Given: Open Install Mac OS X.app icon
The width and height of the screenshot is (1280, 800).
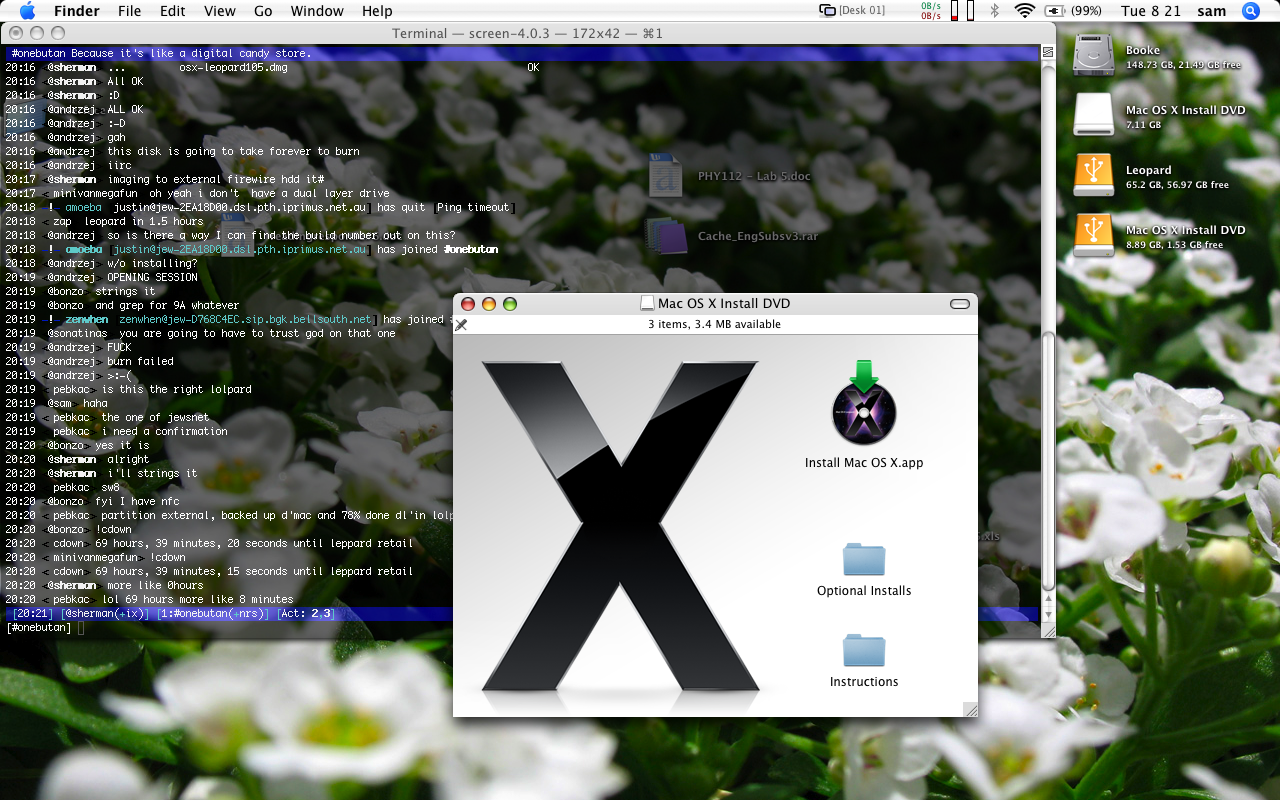Looking at the screenshot, I should pyautogui.click(x=864, y=403).
